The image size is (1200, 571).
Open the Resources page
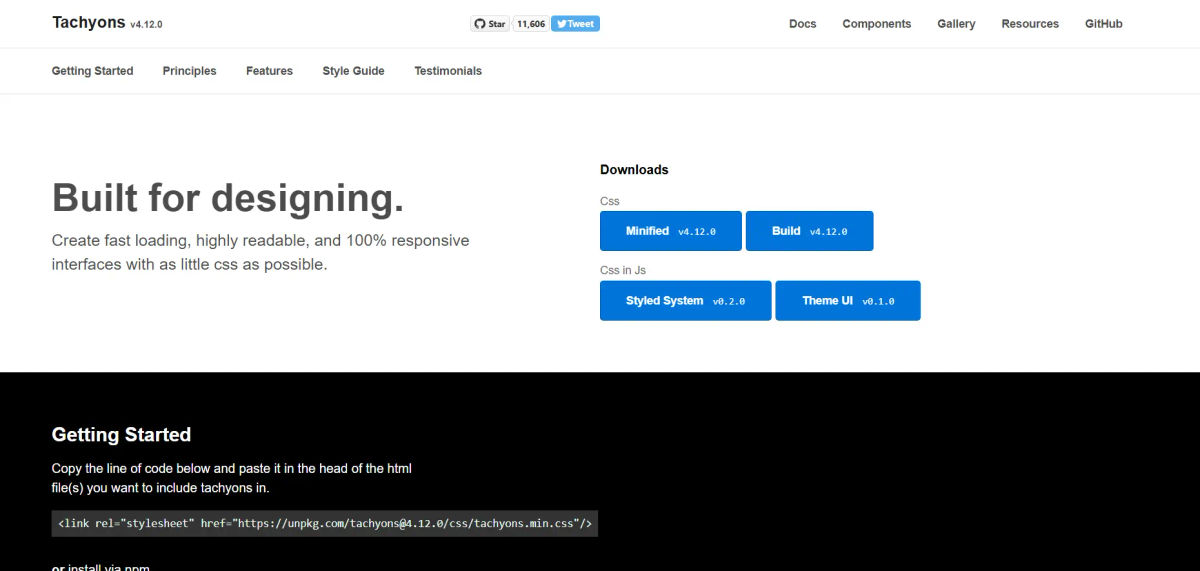1030,24
